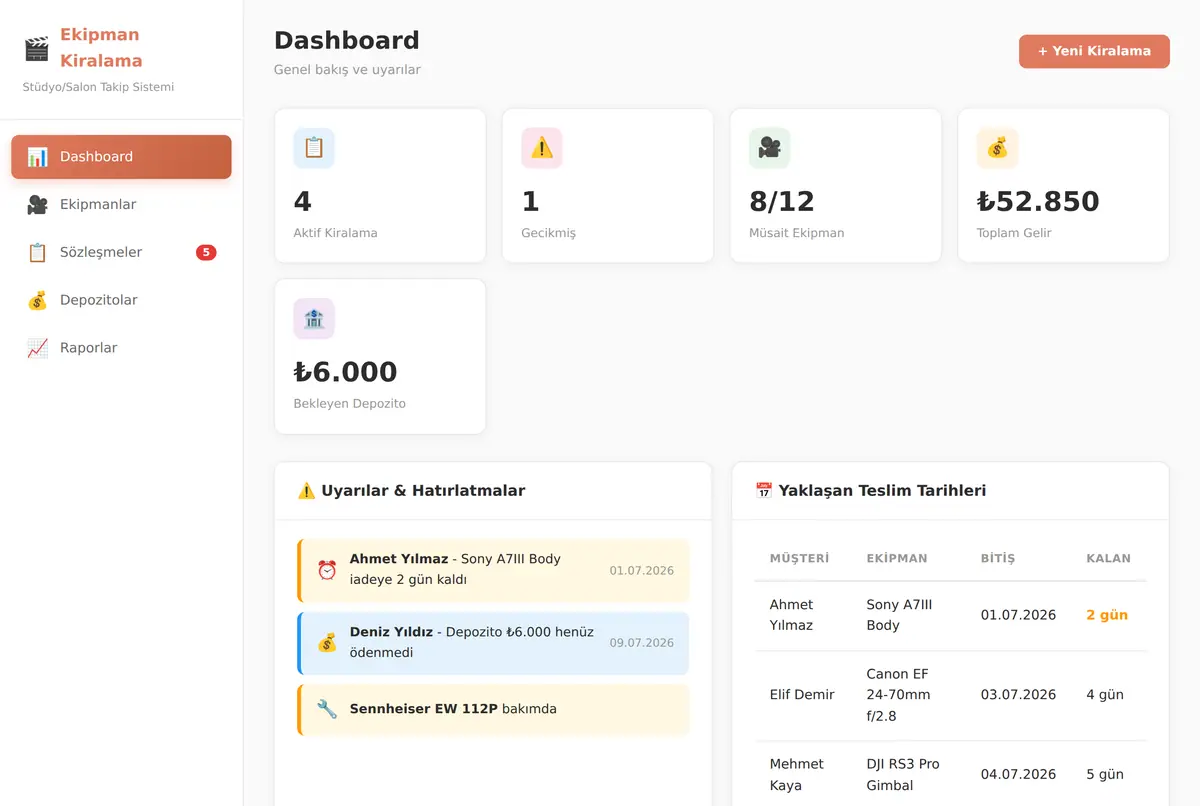Click the Depozitolar money bag icon
Viewport: 1200px width, 806px height.
37,300
